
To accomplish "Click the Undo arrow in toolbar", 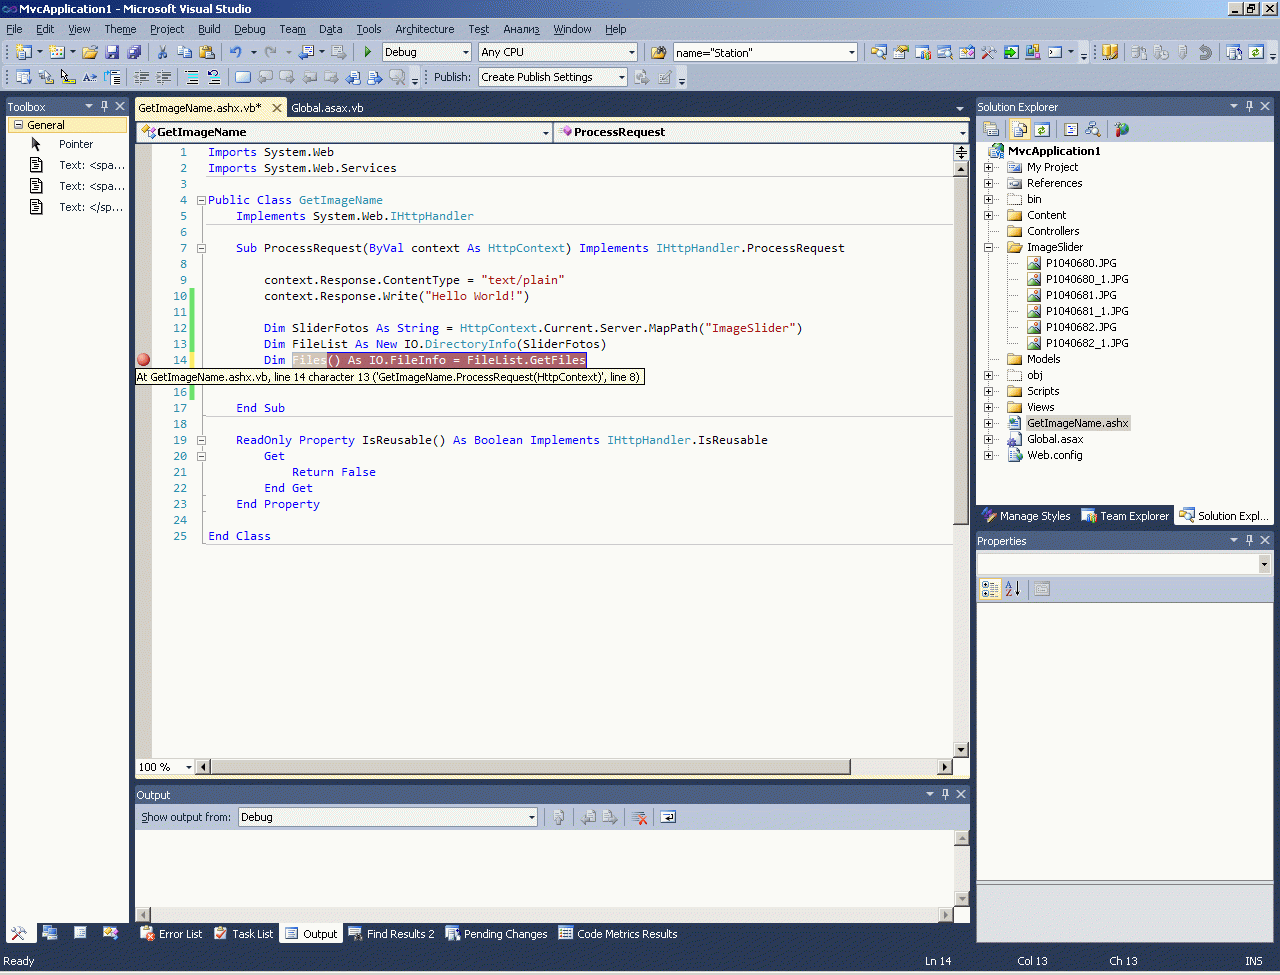I will (235, 52).
